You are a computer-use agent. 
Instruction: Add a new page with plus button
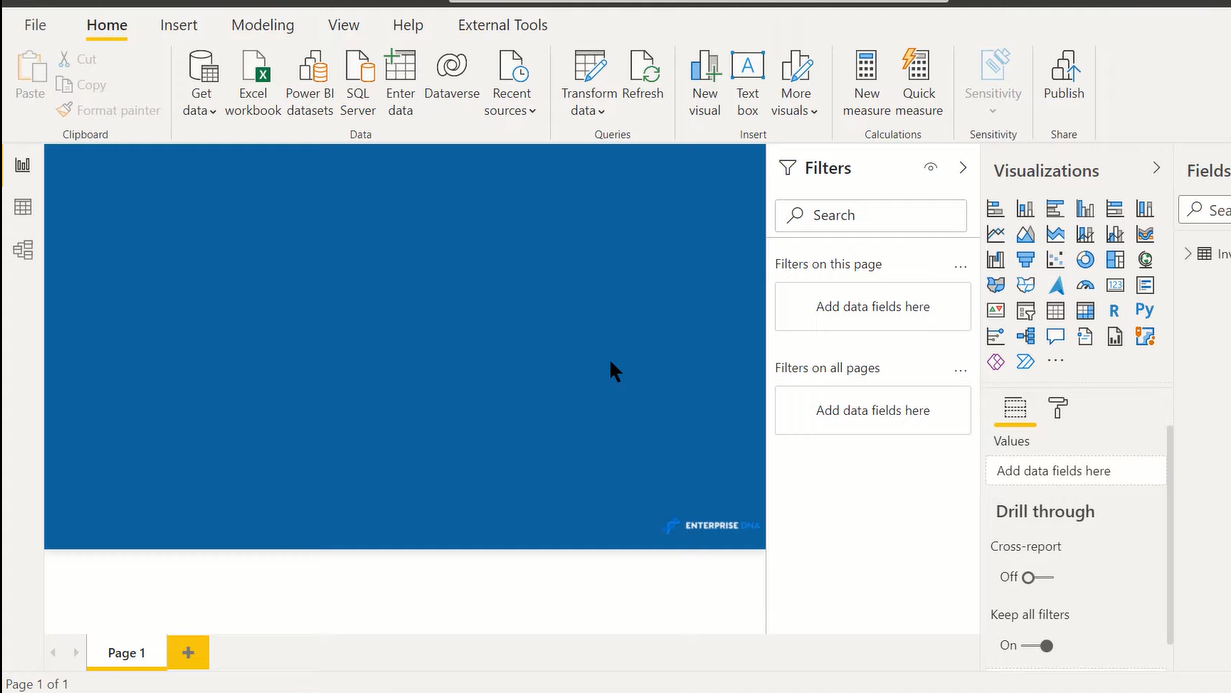pos(188,653)
